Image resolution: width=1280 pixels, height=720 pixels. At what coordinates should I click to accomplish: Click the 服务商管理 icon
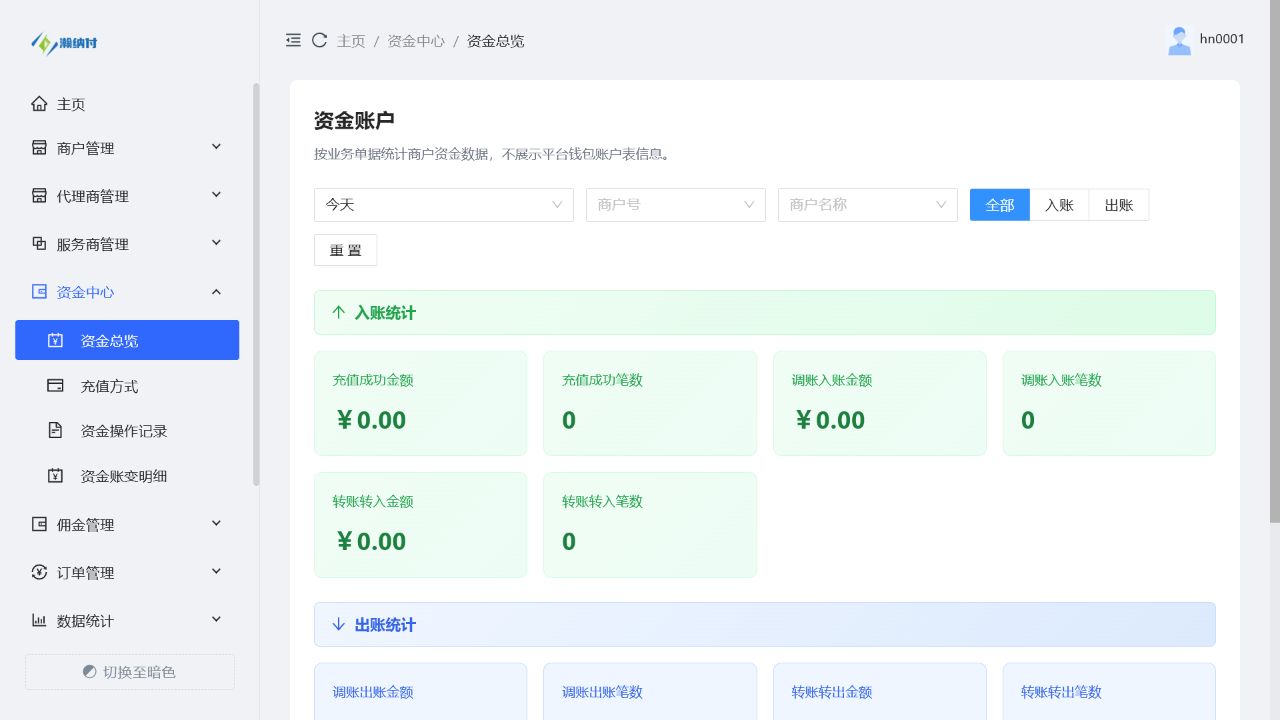coord(39,244)
